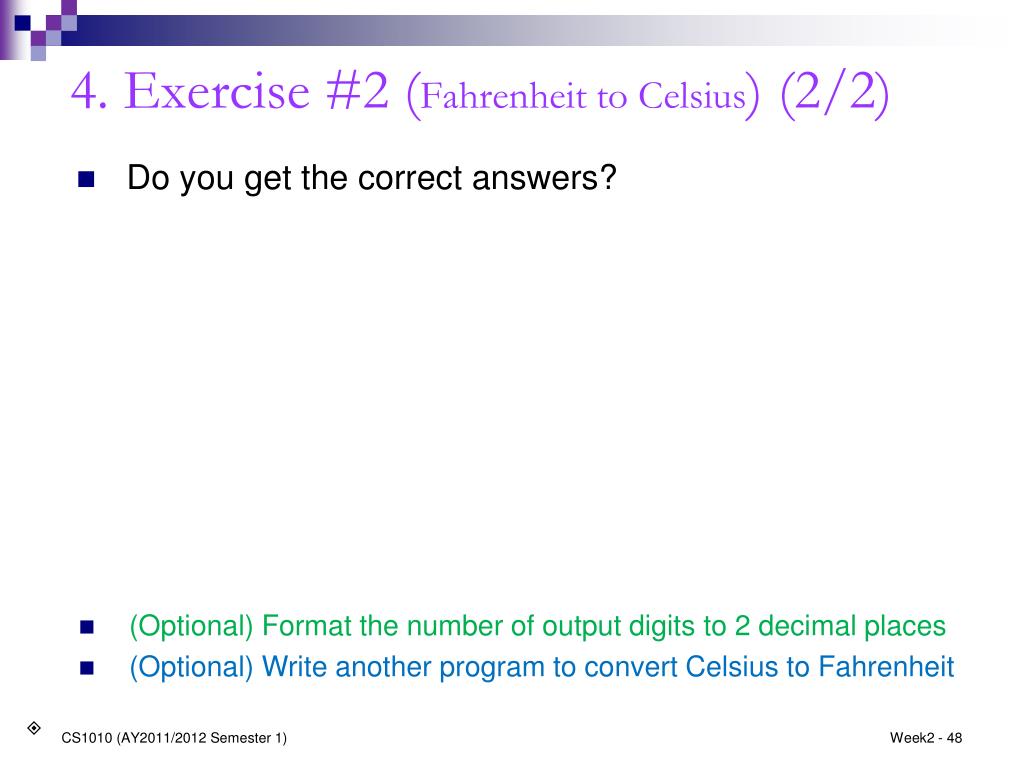Screen dimensions: 1024x768
Task: Click the dark navy square in the corner decoration
Action: tap(22, 23)
